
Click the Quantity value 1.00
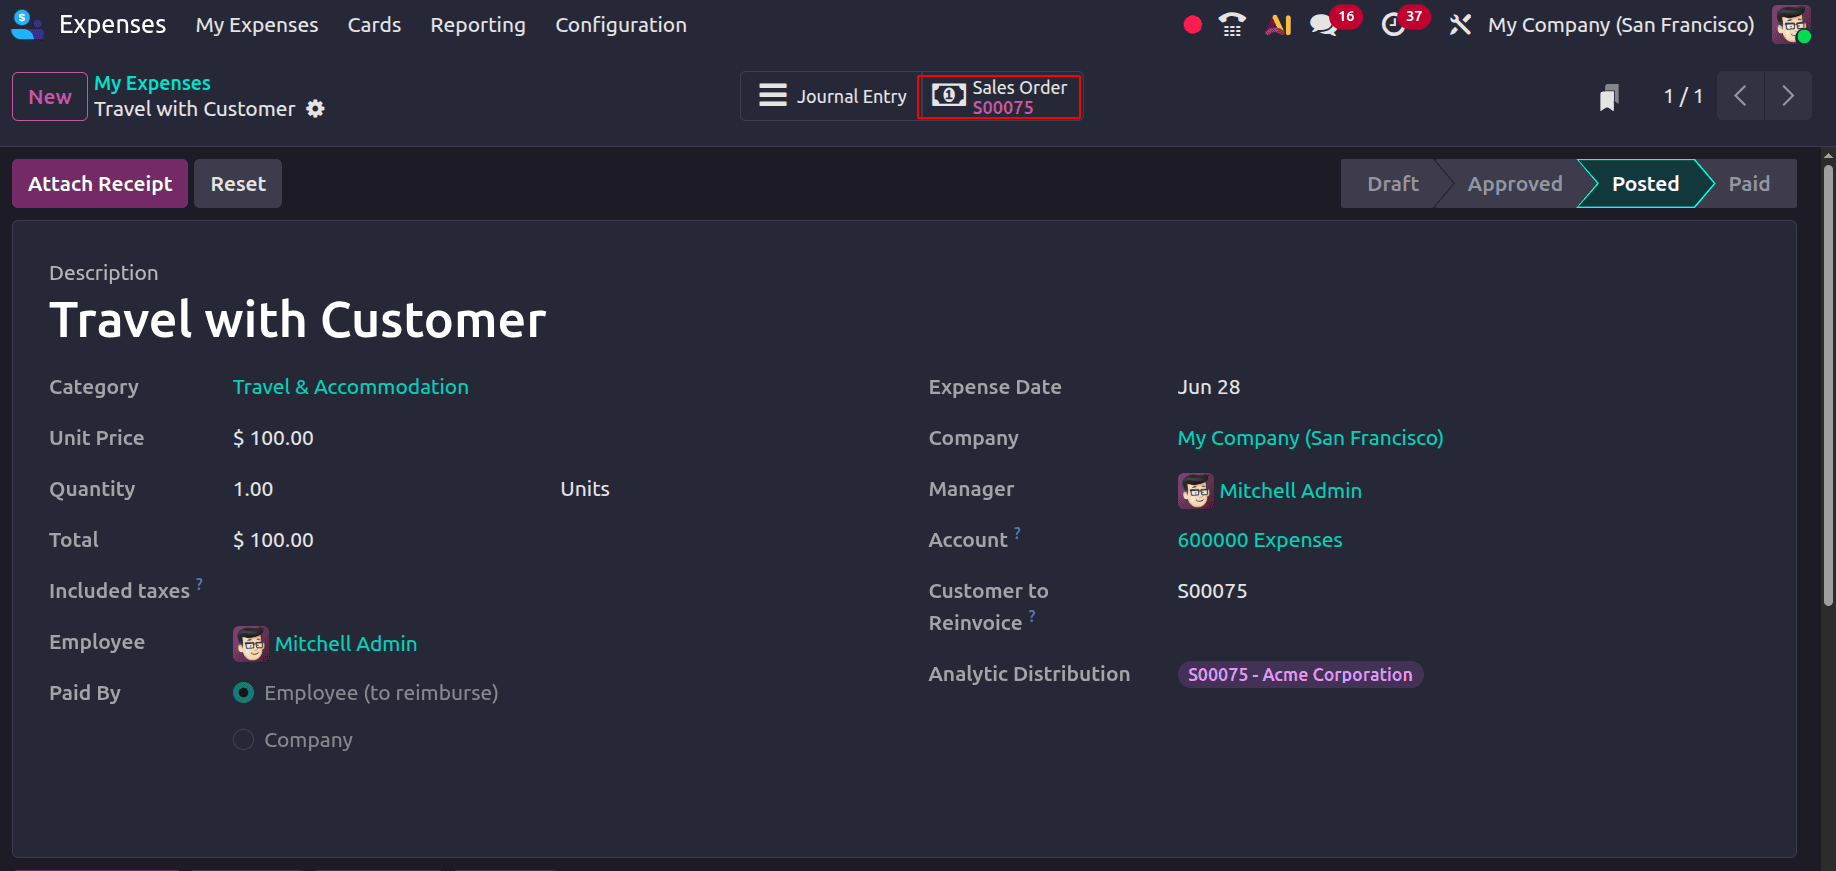253,489
